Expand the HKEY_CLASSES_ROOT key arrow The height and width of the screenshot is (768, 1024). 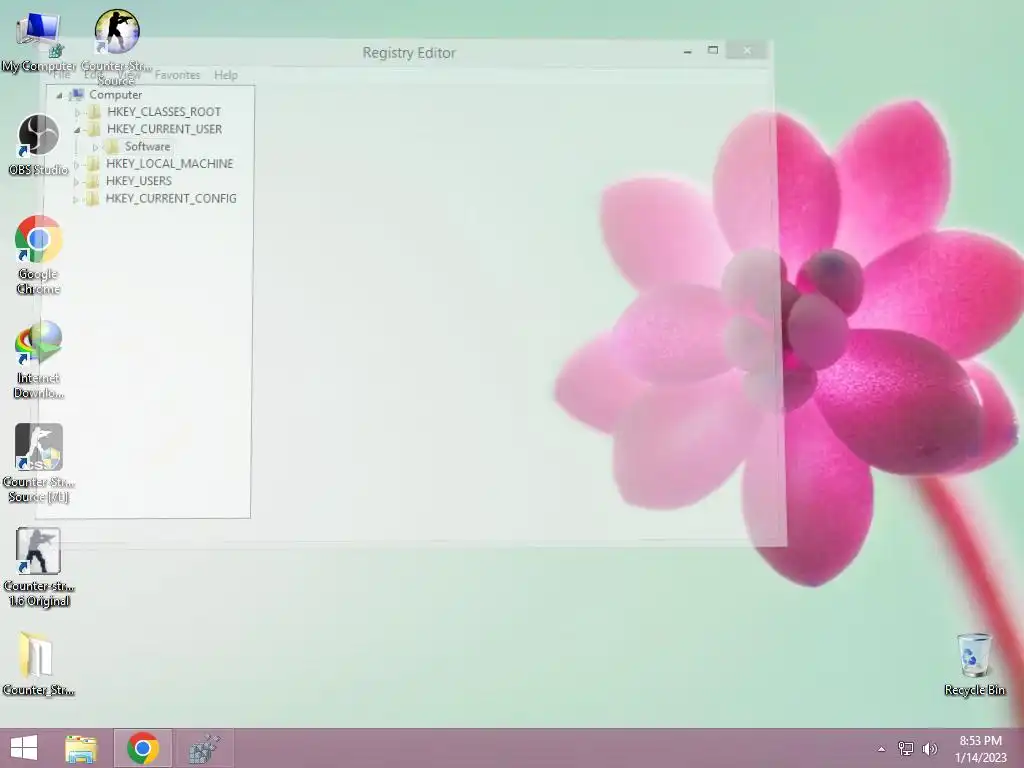pyautogui.click(x=77, y=112)
